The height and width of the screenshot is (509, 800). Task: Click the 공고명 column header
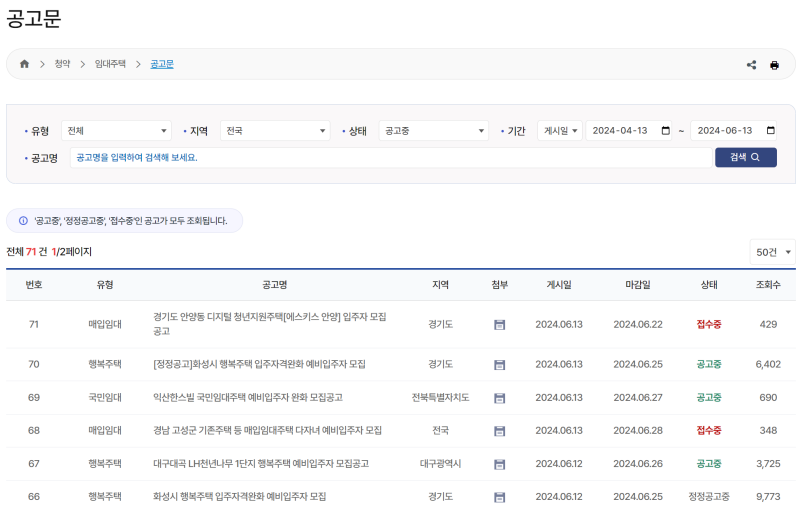click(274, 285)
